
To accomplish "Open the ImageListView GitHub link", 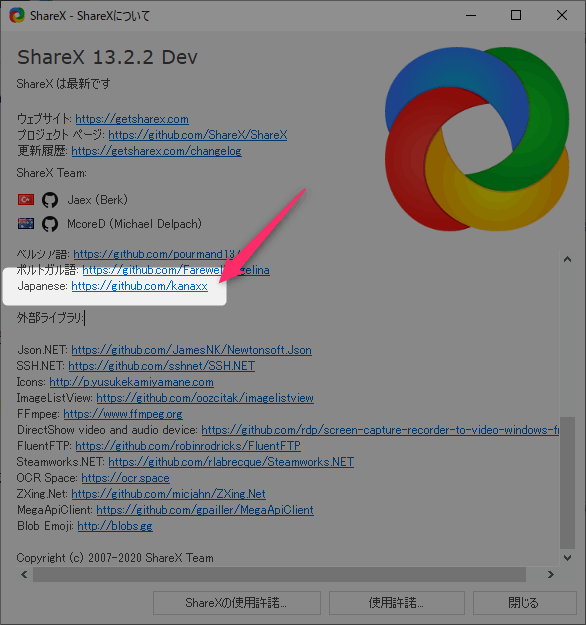I will [205, 398].
